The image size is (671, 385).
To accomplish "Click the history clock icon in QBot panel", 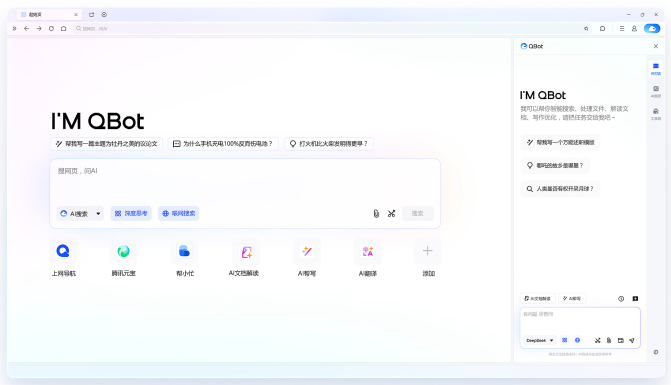I will tap(621, 299).
